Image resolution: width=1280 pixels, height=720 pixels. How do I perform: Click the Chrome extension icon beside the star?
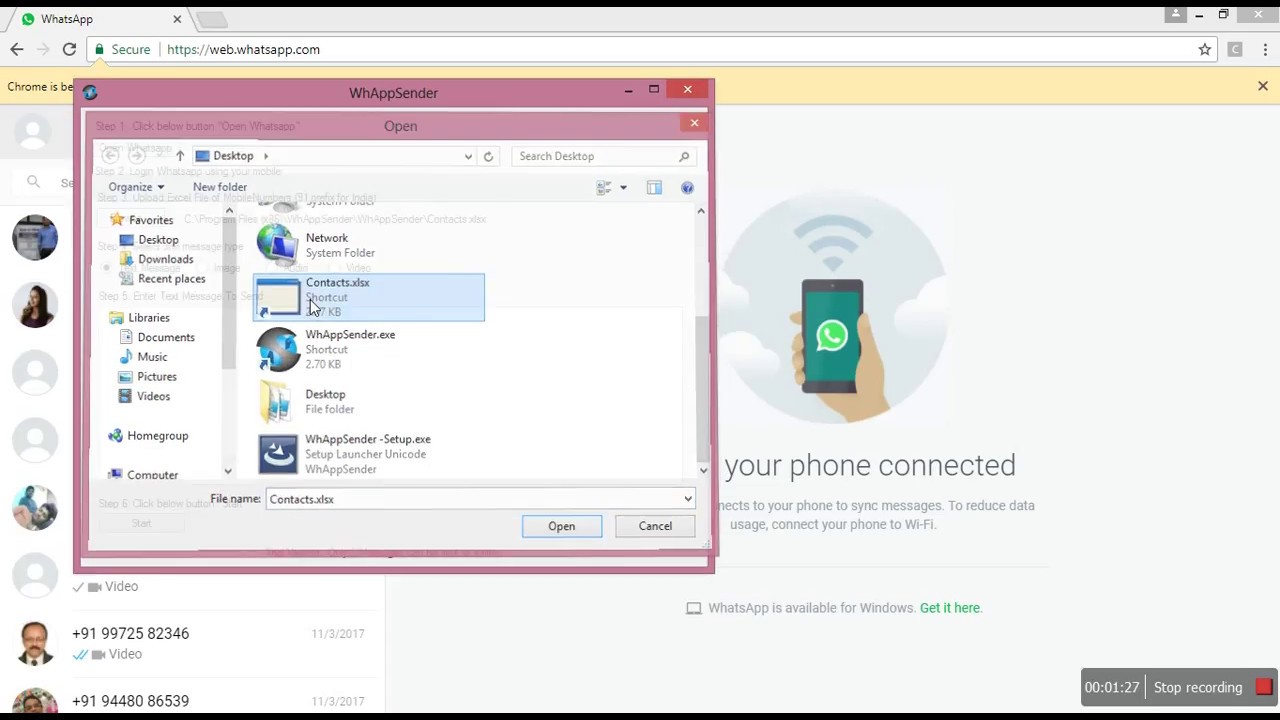point(1235,49)
